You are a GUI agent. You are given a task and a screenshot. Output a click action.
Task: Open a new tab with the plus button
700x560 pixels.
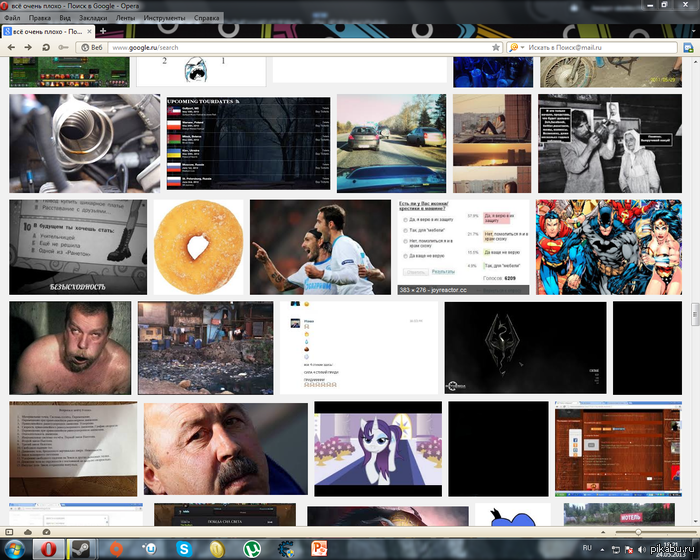coord(103,31)
